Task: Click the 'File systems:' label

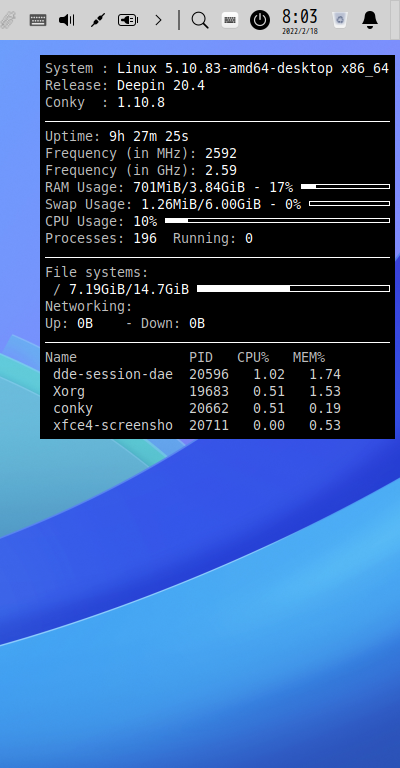Action: 96,272
